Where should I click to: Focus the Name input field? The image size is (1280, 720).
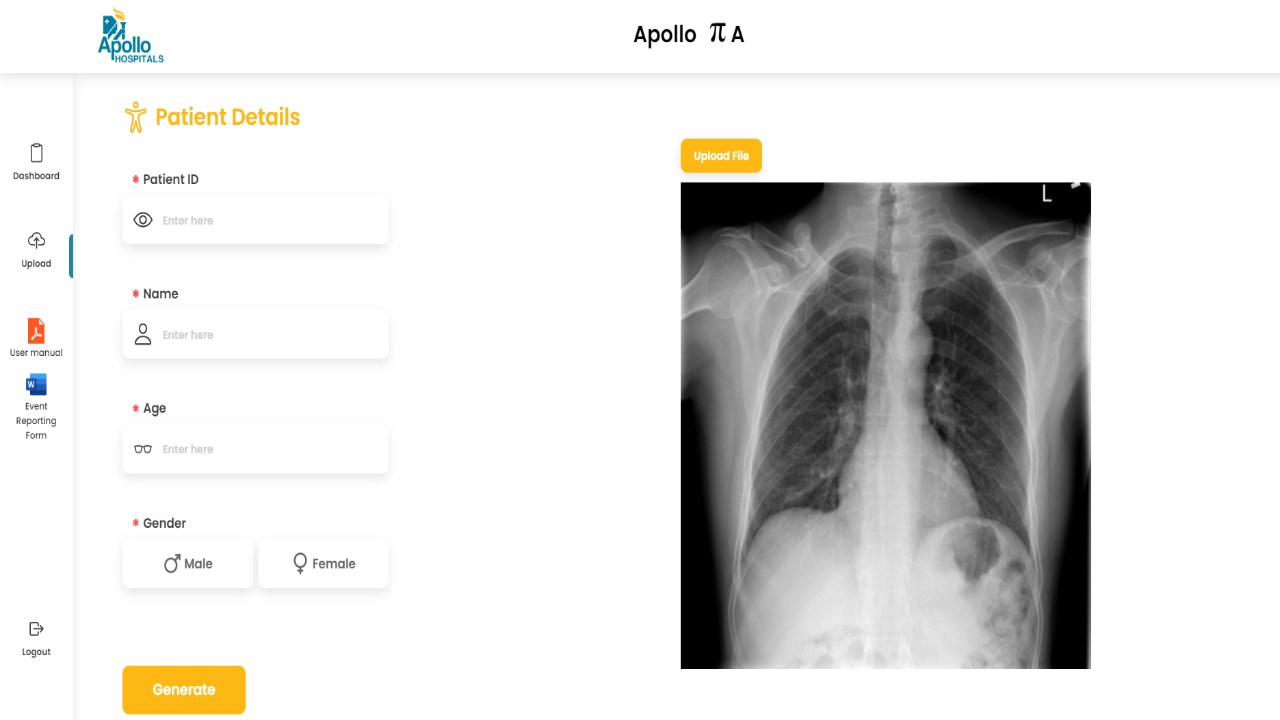pyautogui.click(x=255, y=334)
